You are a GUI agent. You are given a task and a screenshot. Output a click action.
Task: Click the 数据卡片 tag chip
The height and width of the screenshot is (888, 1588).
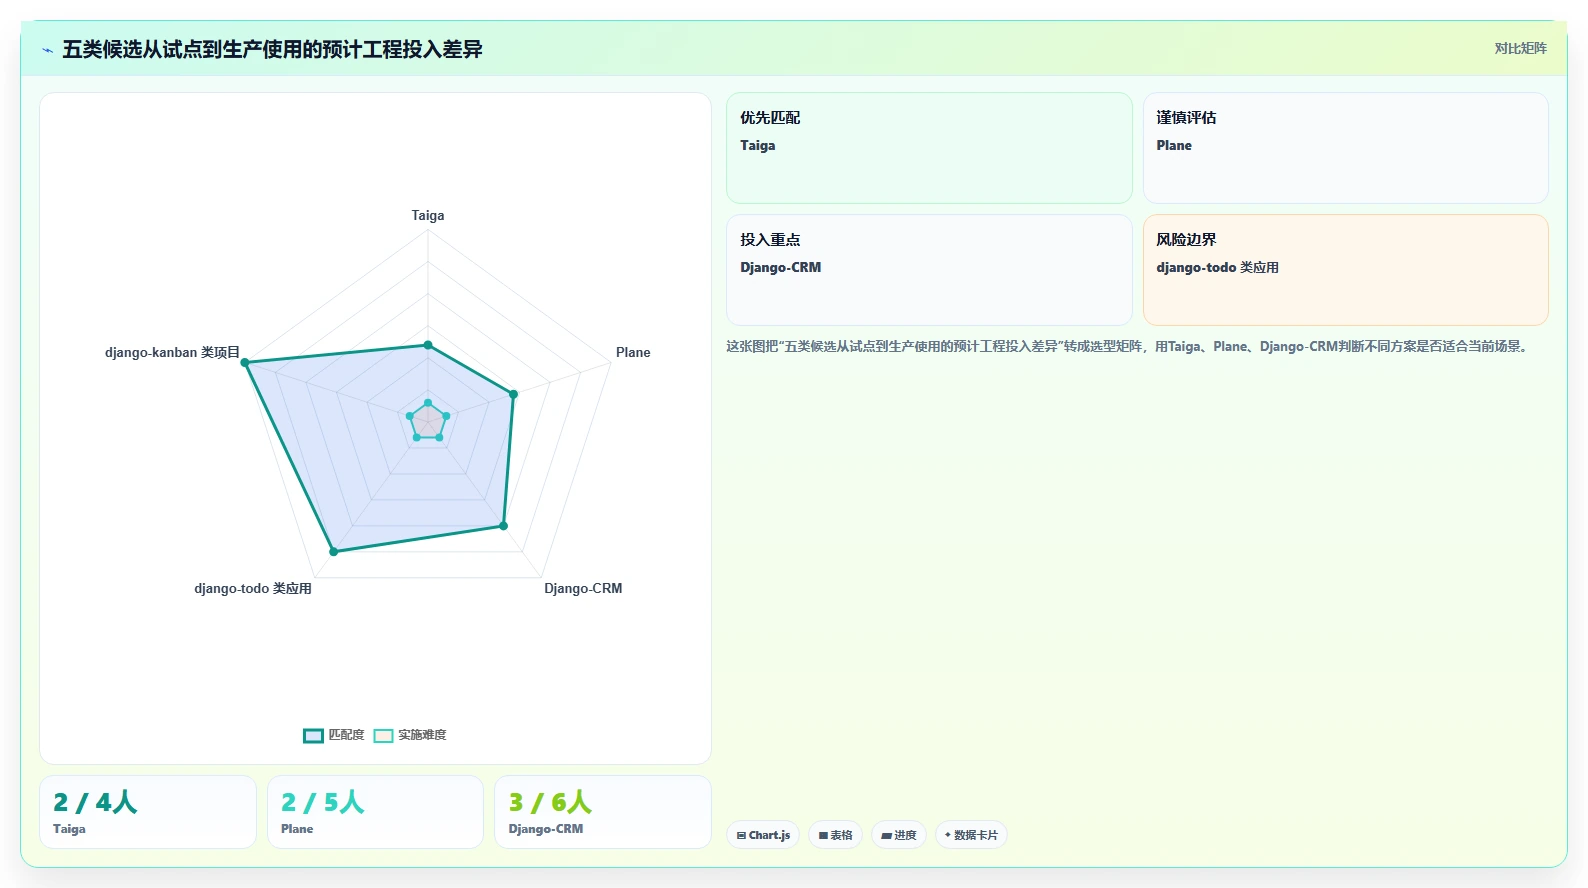(x=971, y=835)
